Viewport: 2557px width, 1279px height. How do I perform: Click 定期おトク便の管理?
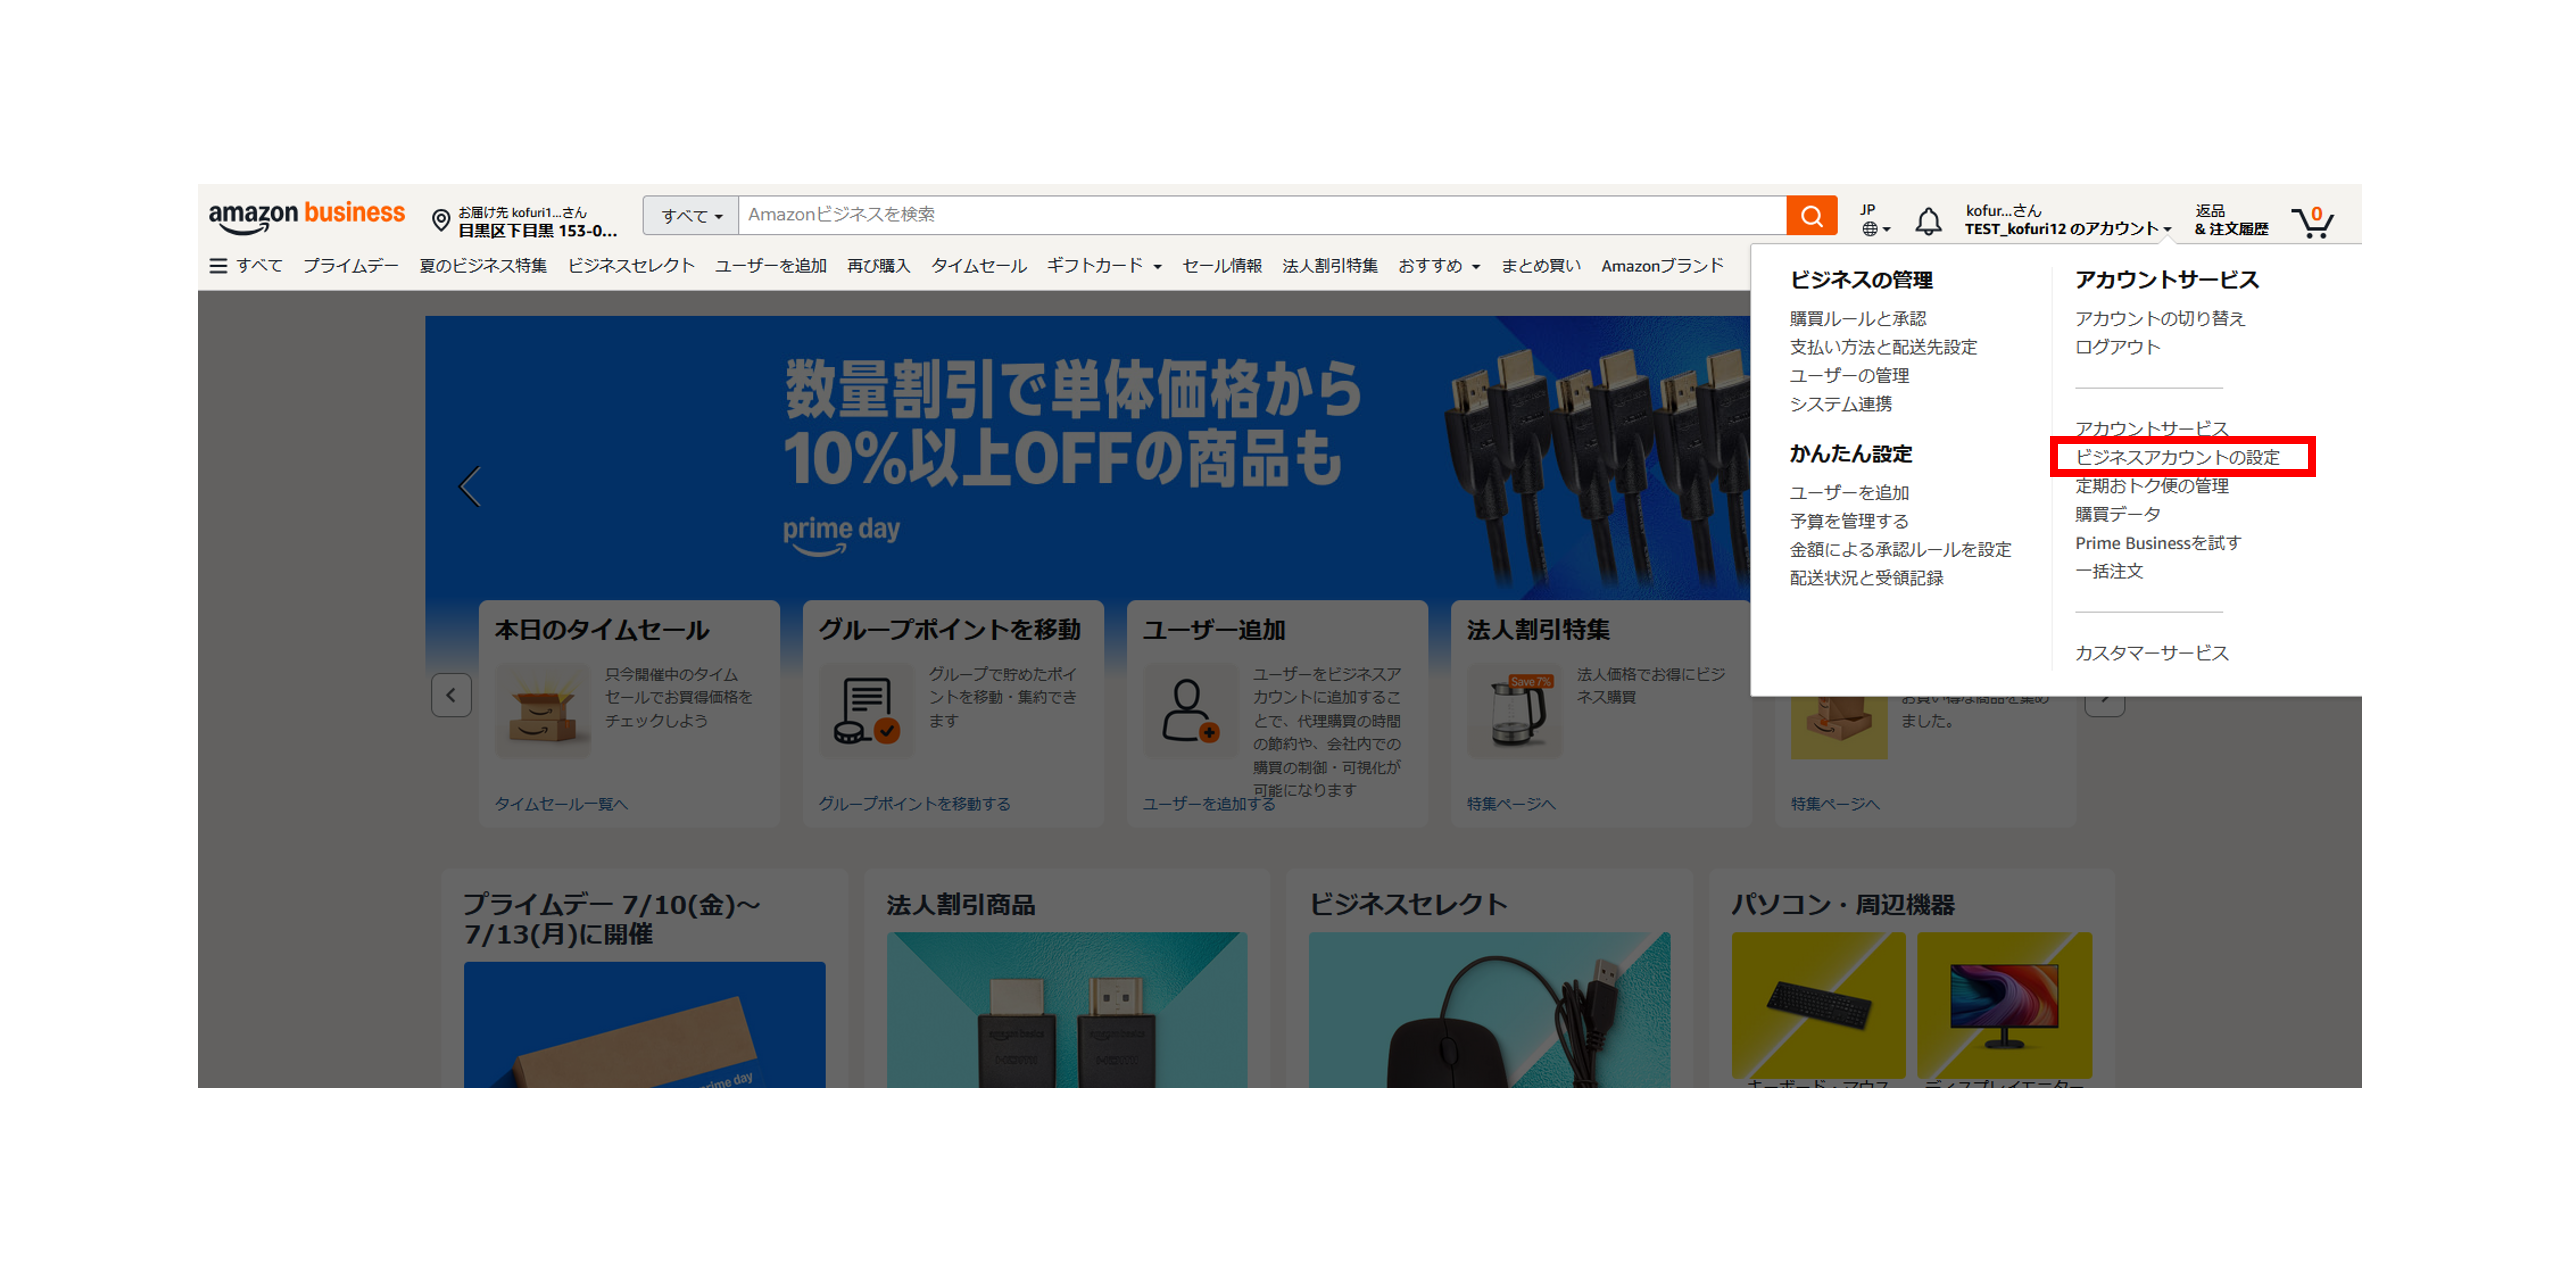pyautogui.click(x=2151, y=485)
